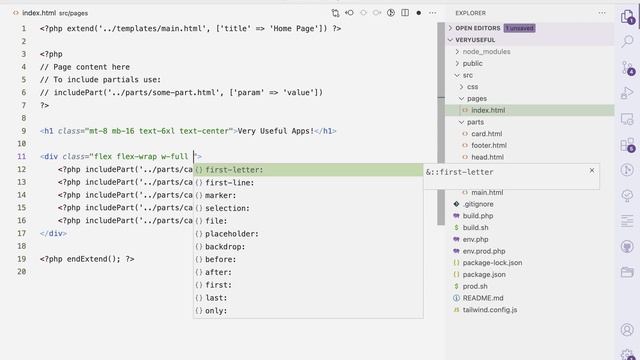Image resolution: width=640 pixels, height=360 pixels.
Task: Choose backdrop: suggestion
Action: [308, 247]
